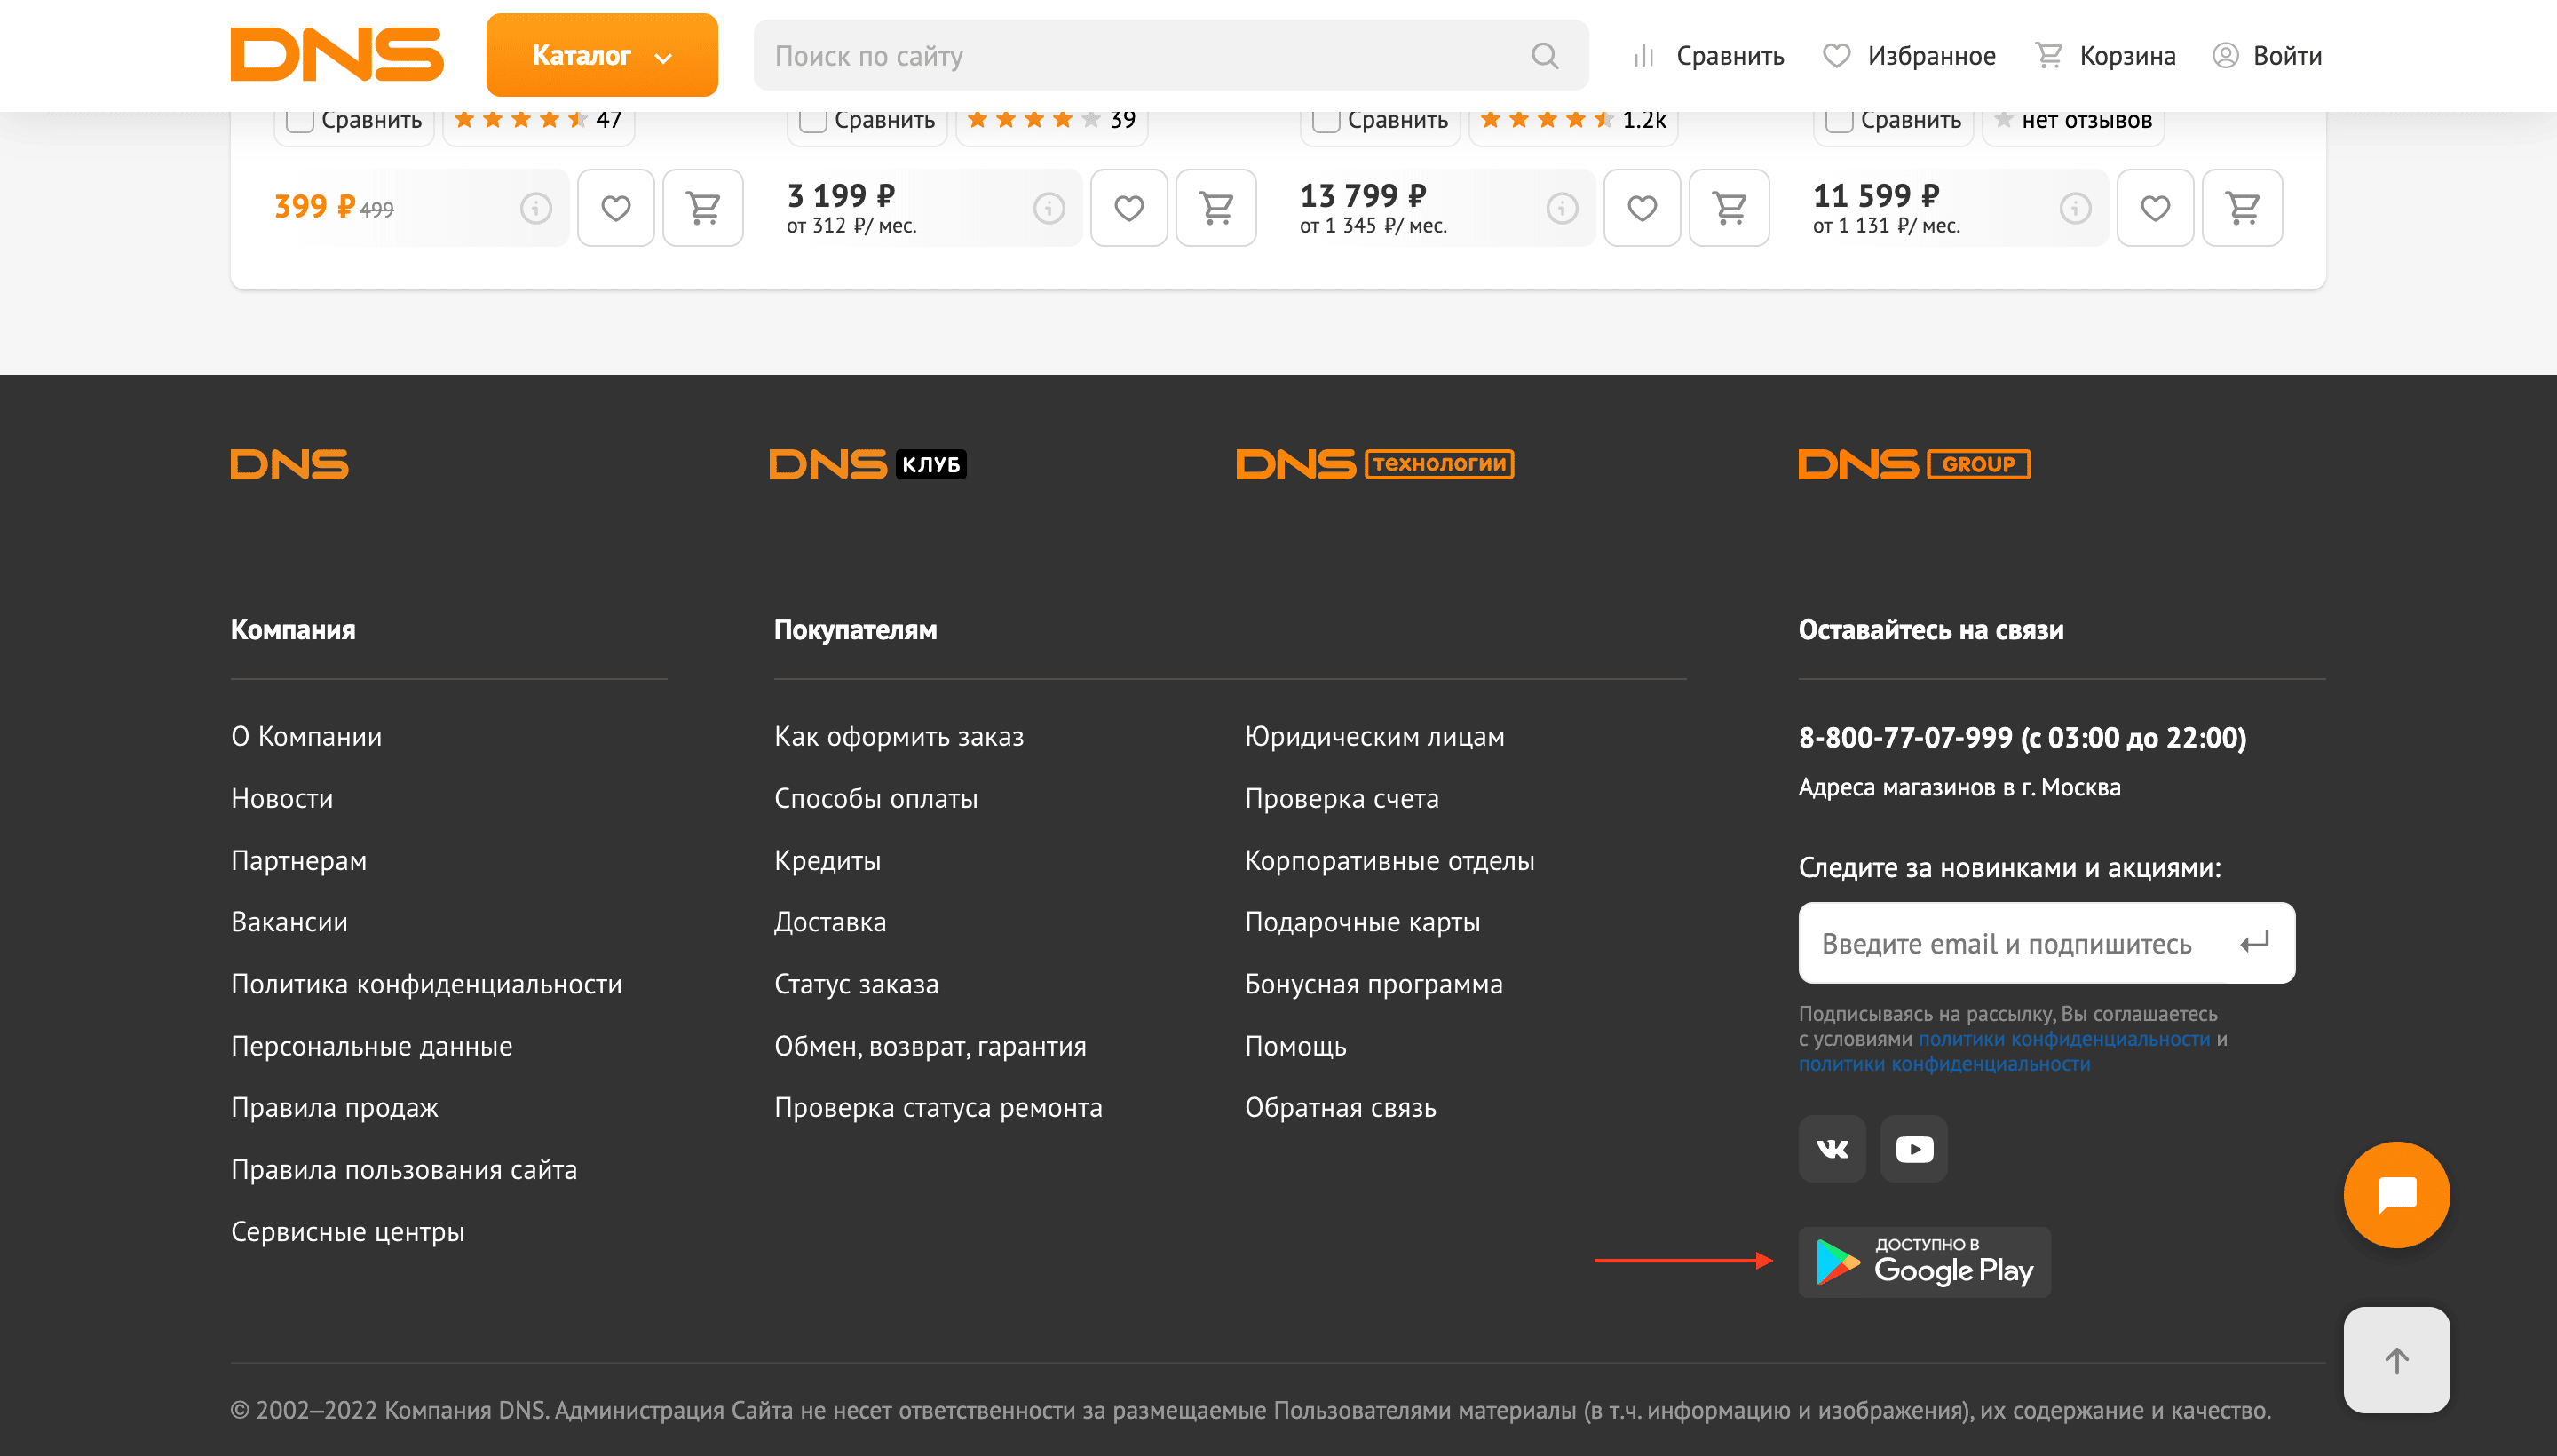
Task: Submit email with the enter arrow icon
Action: [2254, 942]
